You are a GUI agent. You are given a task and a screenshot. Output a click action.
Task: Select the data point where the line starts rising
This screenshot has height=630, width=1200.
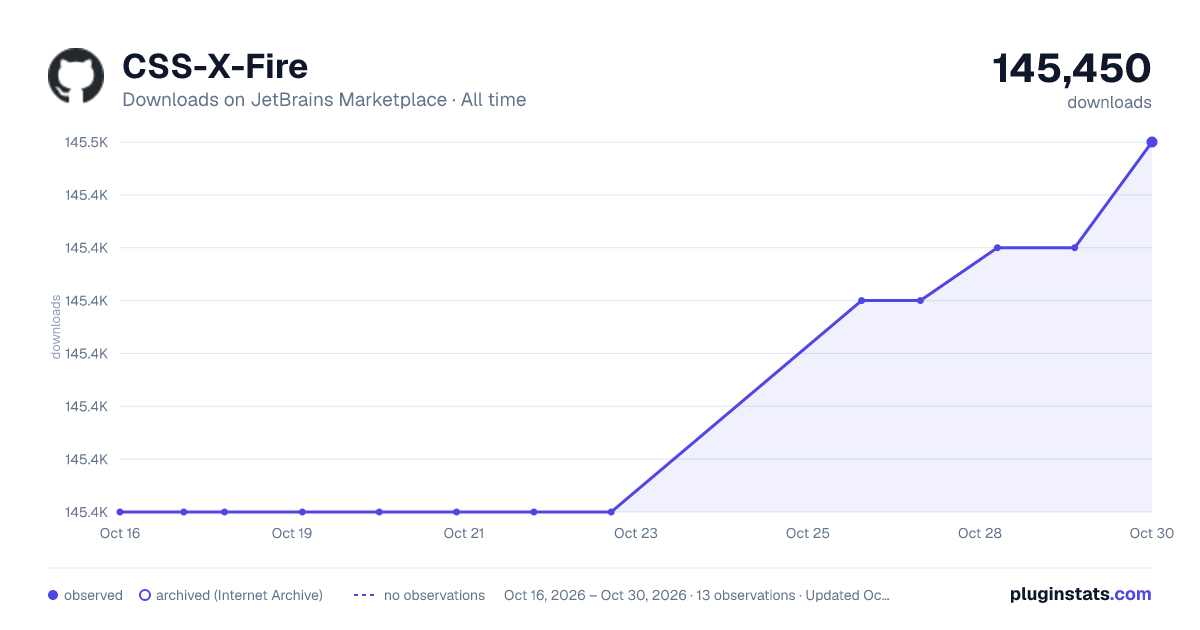(611, 512)
